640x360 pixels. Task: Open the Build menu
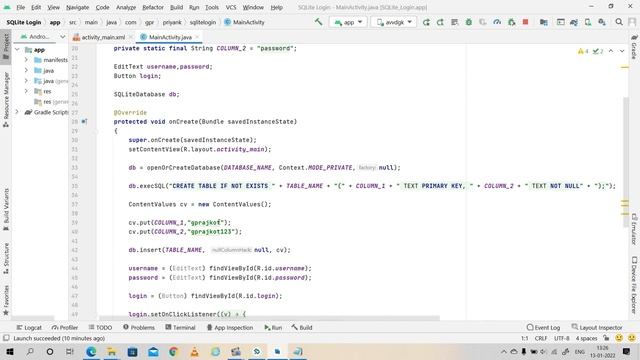pos(176,7)
